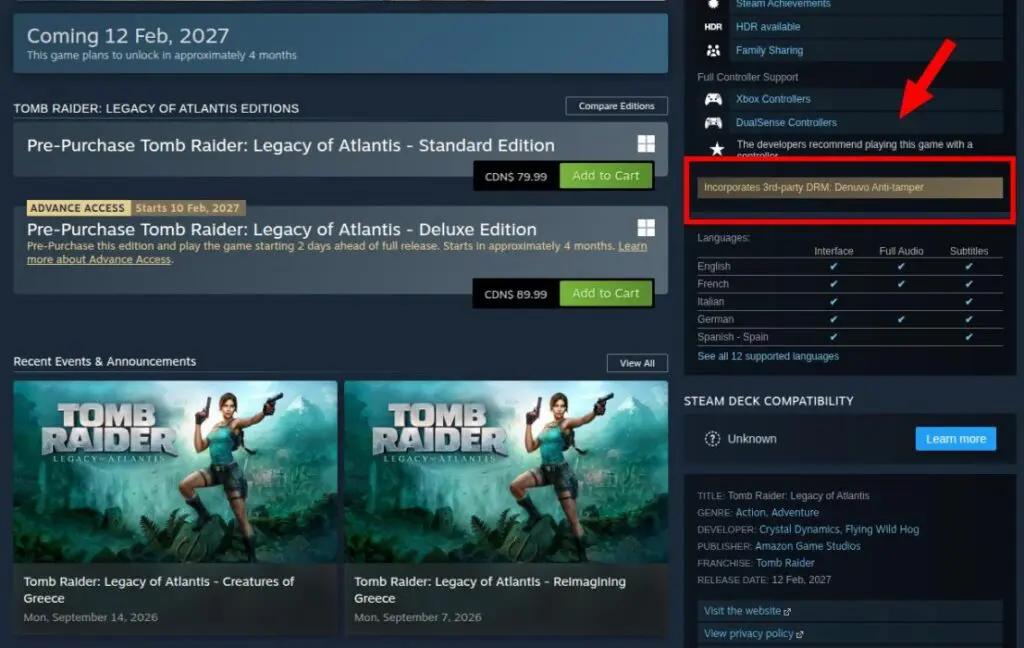Open Creatures of Greece announcement title
The width and height of the screenshot is (1024, 648).
pyautogui.click(x=159, y=590)
